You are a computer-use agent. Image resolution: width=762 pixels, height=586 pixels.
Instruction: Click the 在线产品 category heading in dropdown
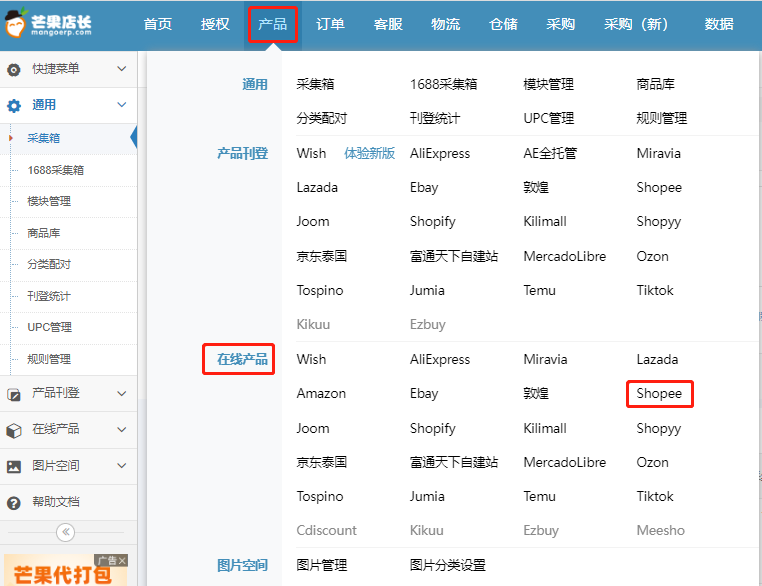[x=242, y=360]
